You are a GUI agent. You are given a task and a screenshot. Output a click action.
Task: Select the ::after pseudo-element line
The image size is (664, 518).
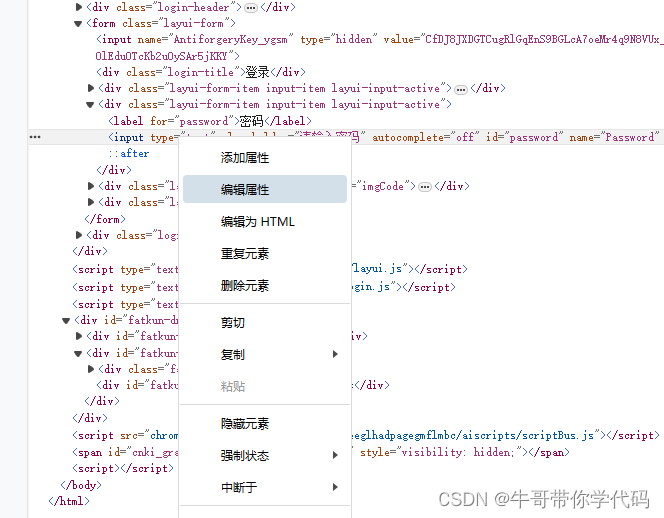tap(129, 153)
